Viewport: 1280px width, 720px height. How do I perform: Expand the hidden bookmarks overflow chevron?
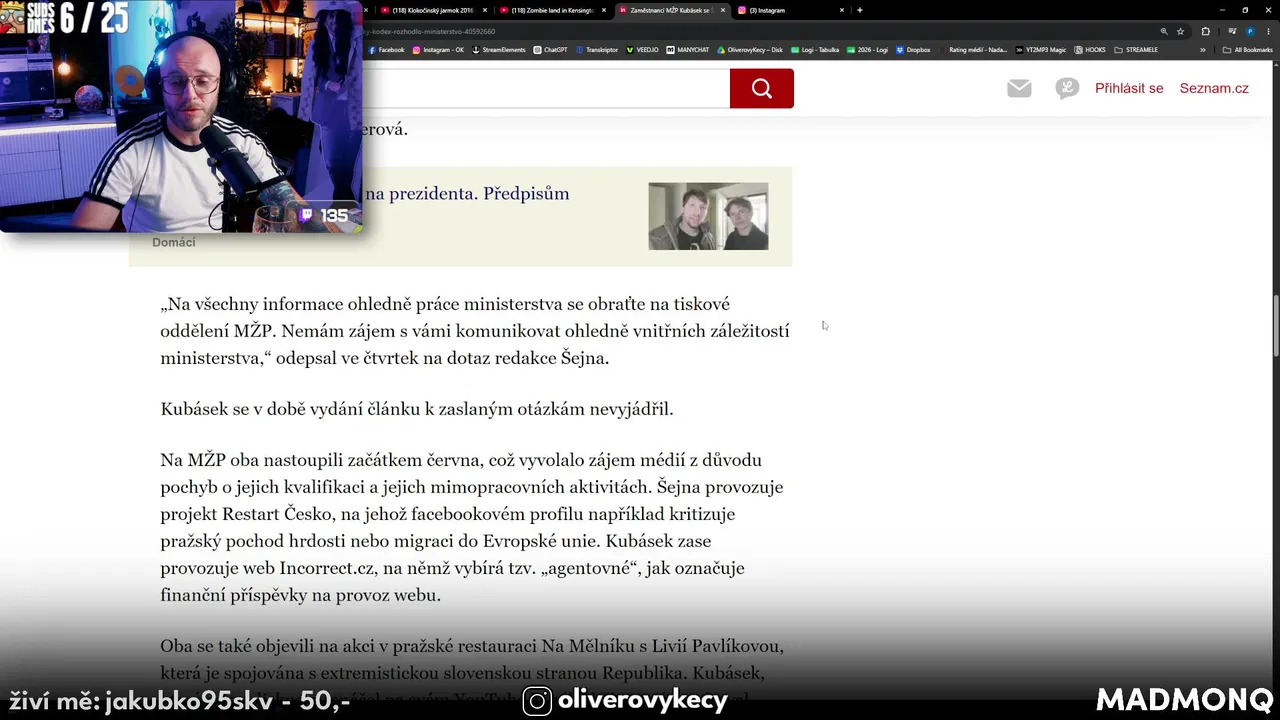click(x=1203, y=49)
